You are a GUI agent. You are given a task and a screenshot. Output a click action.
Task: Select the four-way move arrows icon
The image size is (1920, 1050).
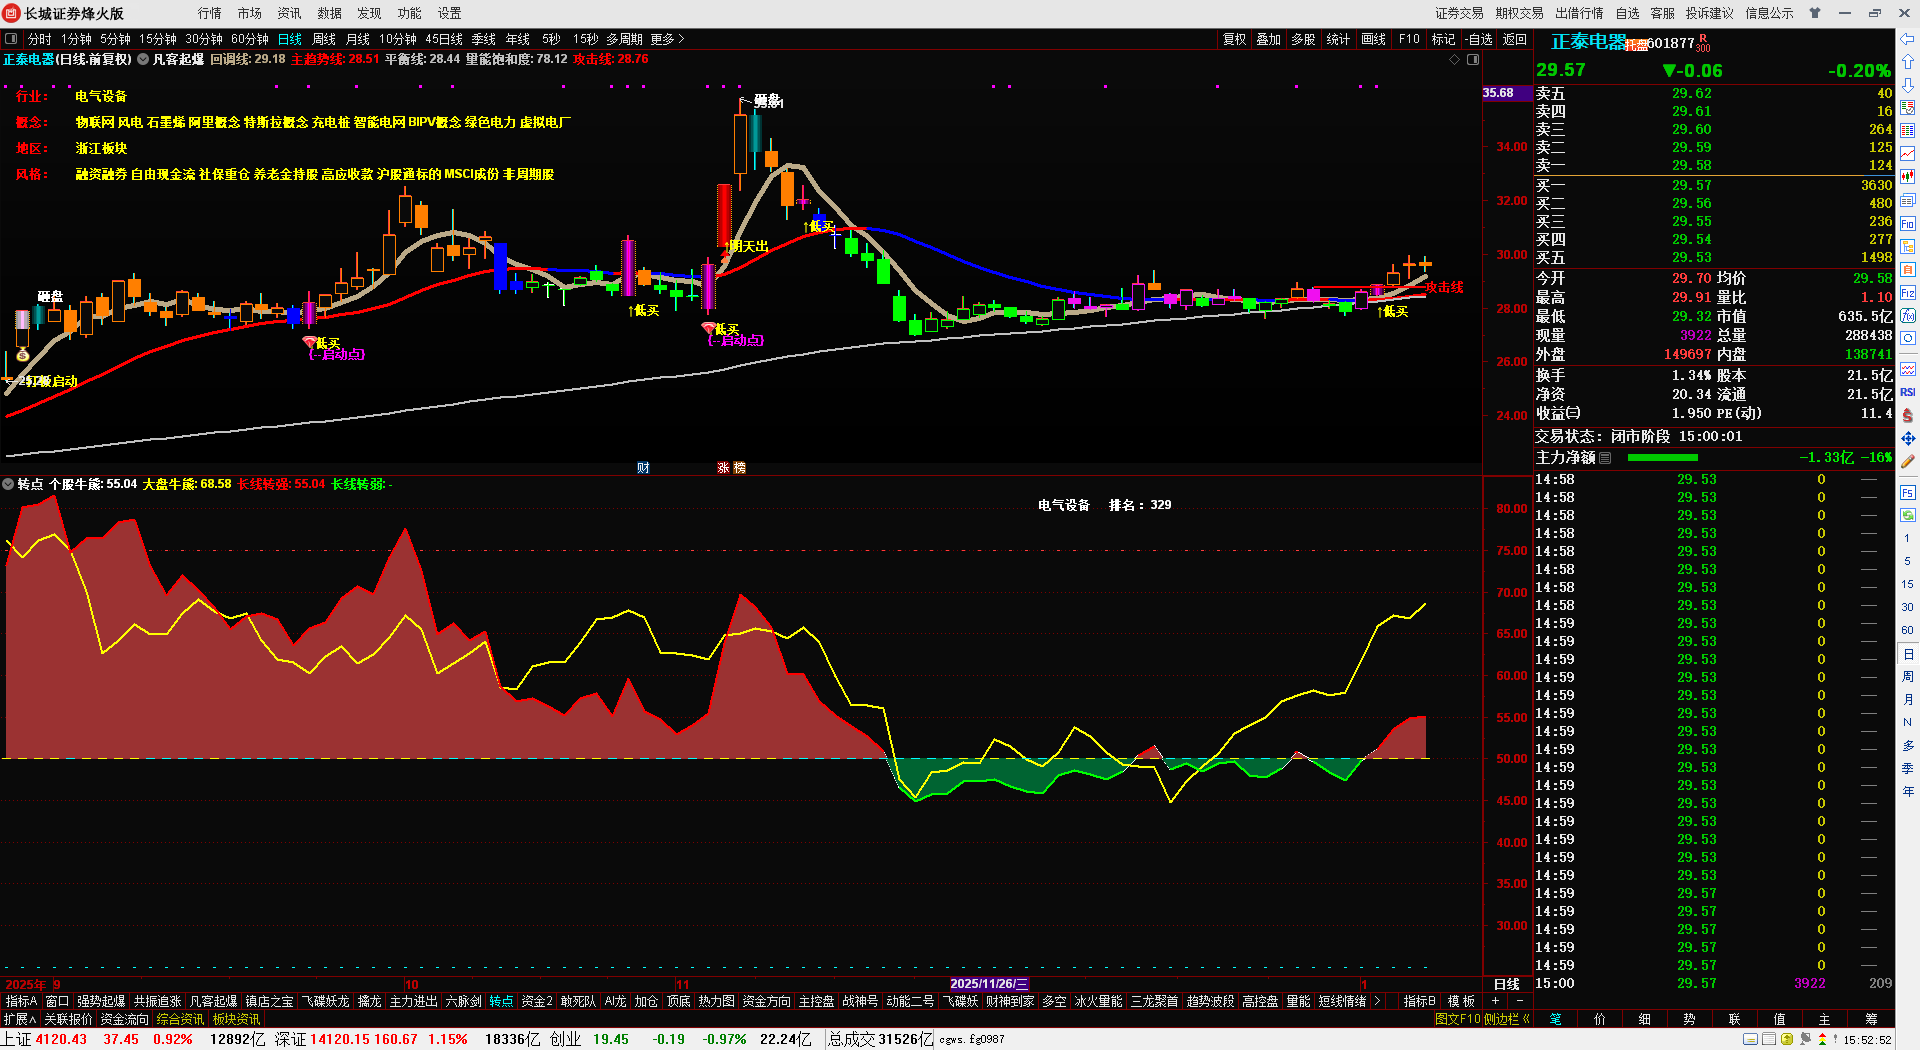click(1907, 438)
